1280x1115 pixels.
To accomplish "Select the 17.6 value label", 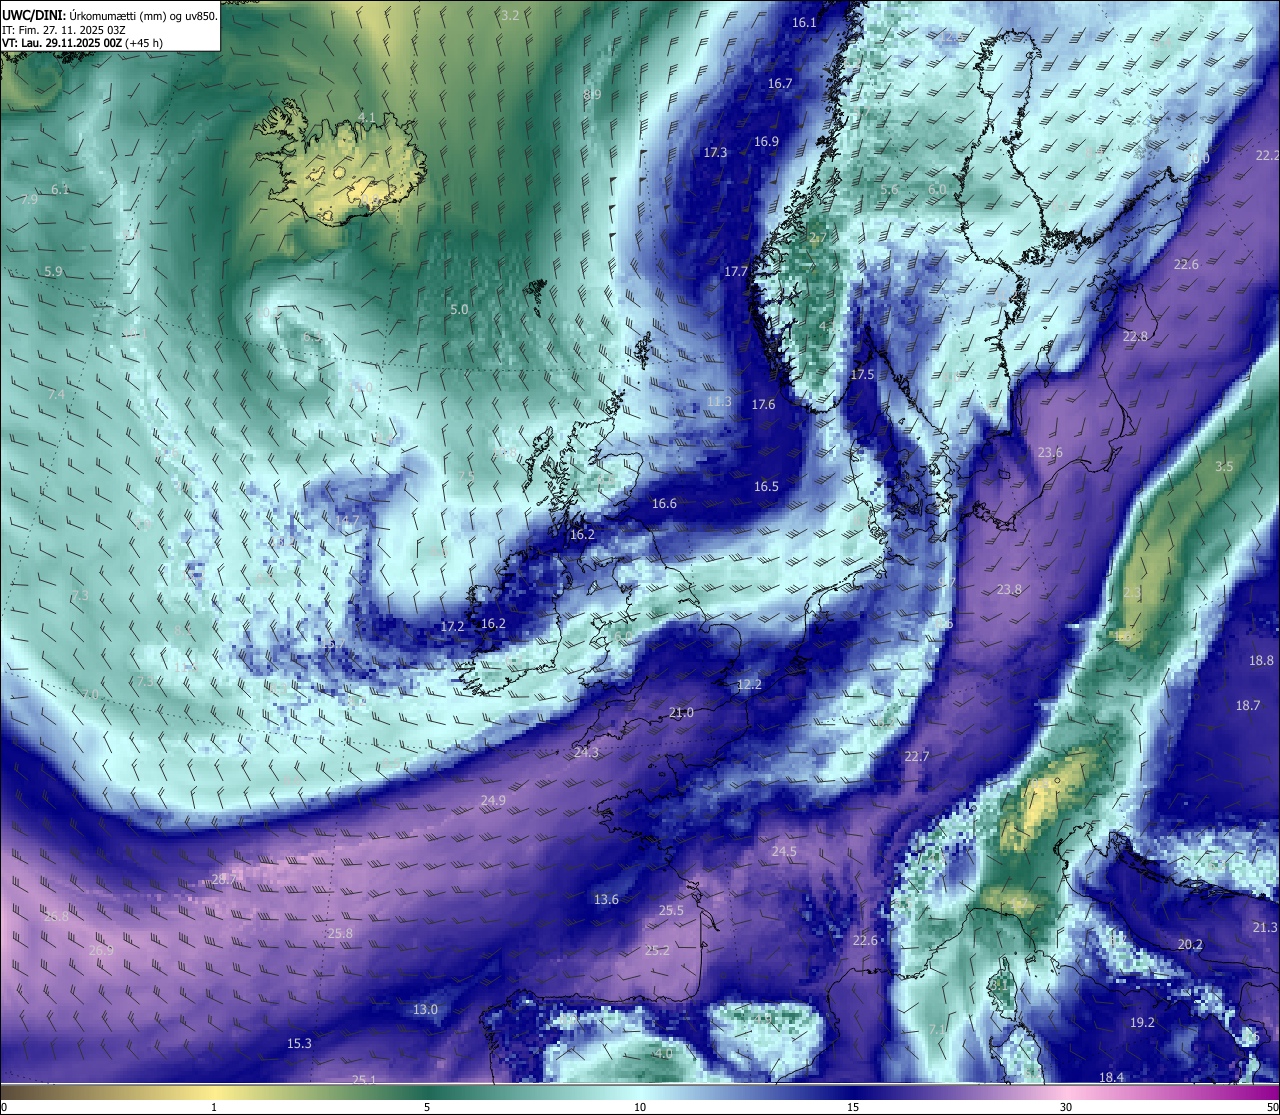I will (x=763, y=405).
